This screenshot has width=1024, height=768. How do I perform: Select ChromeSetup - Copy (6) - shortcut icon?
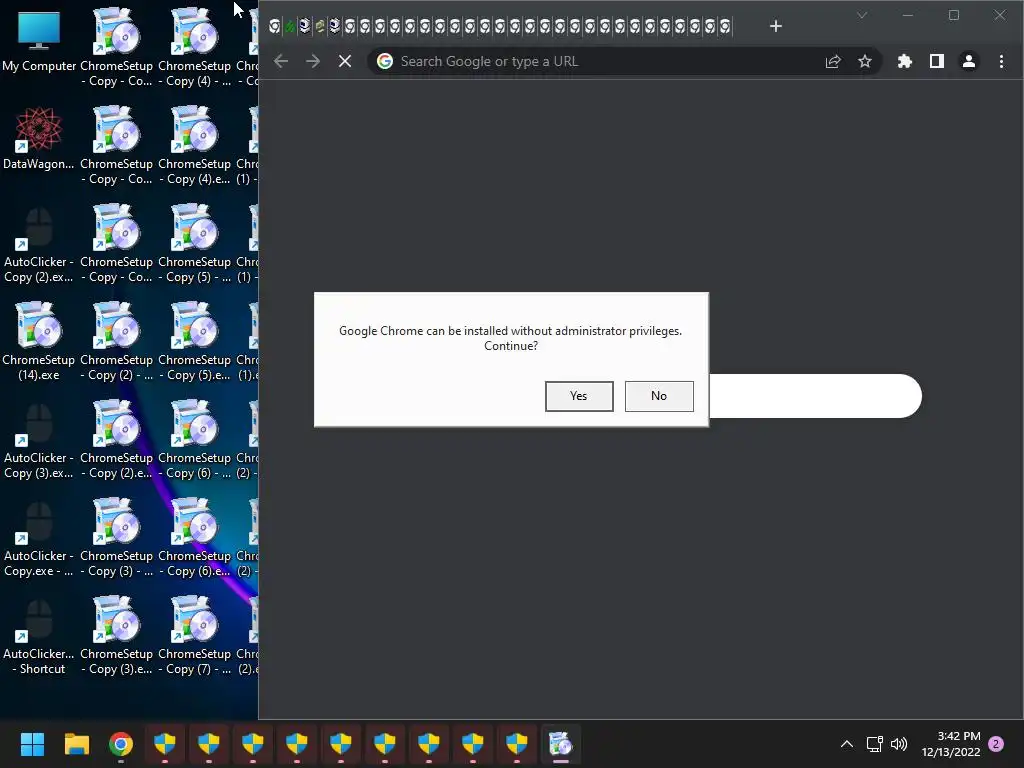(x=195, y=441)
